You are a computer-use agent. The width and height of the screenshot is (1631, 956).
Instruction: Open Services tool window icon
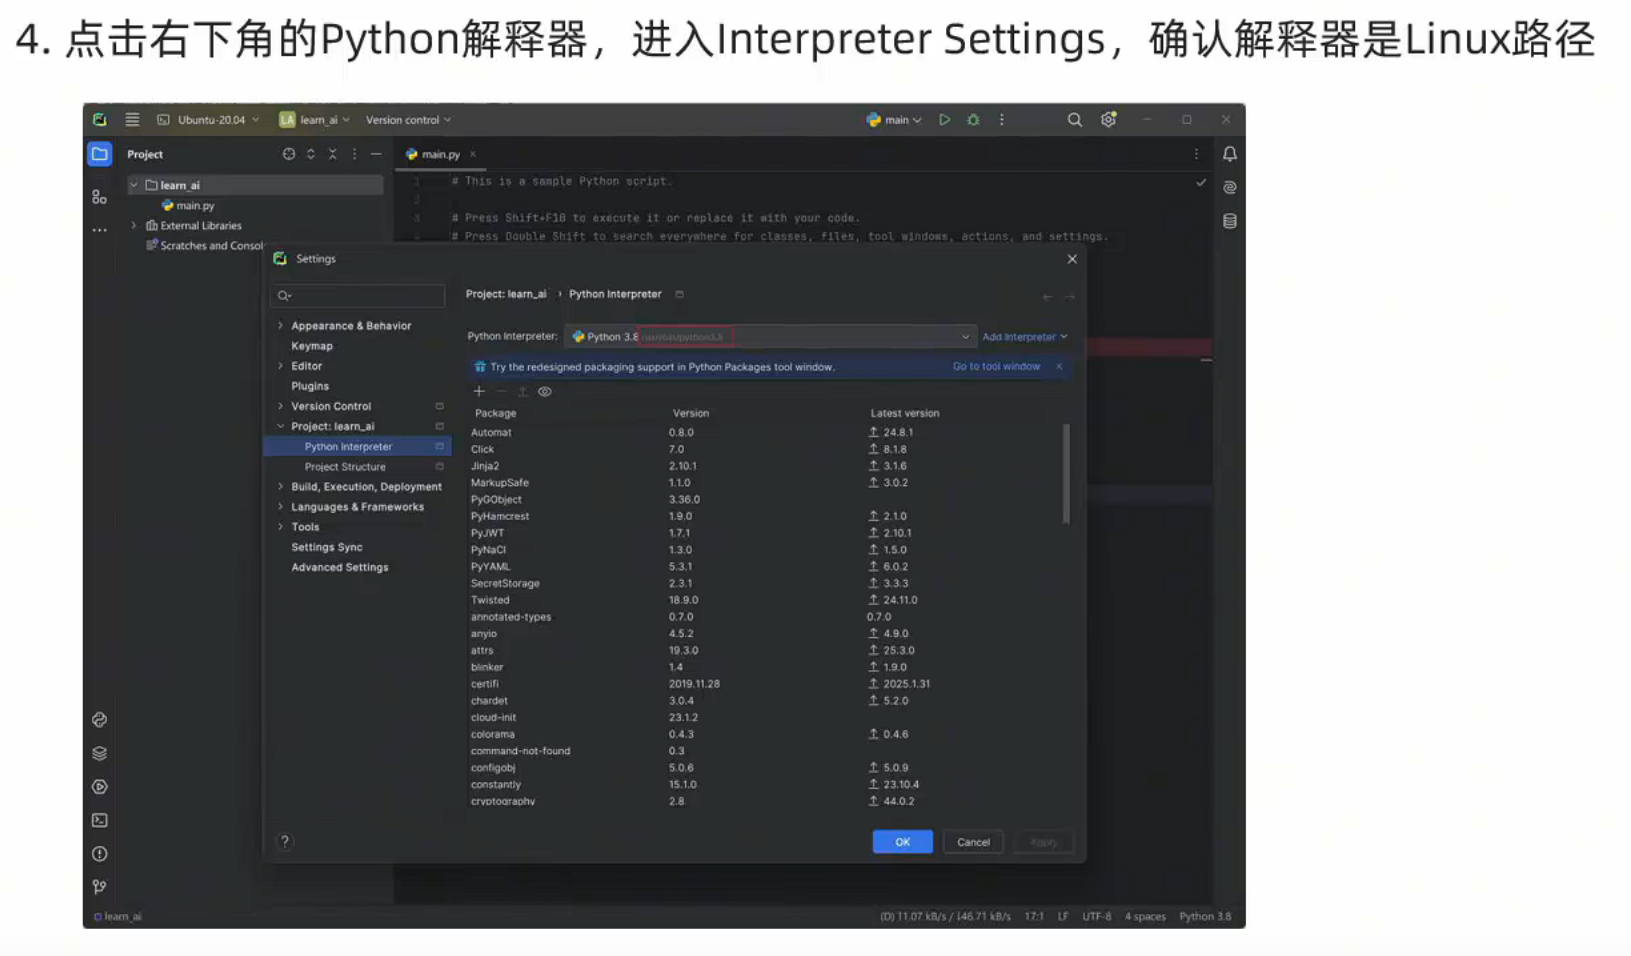pos(99,787)
